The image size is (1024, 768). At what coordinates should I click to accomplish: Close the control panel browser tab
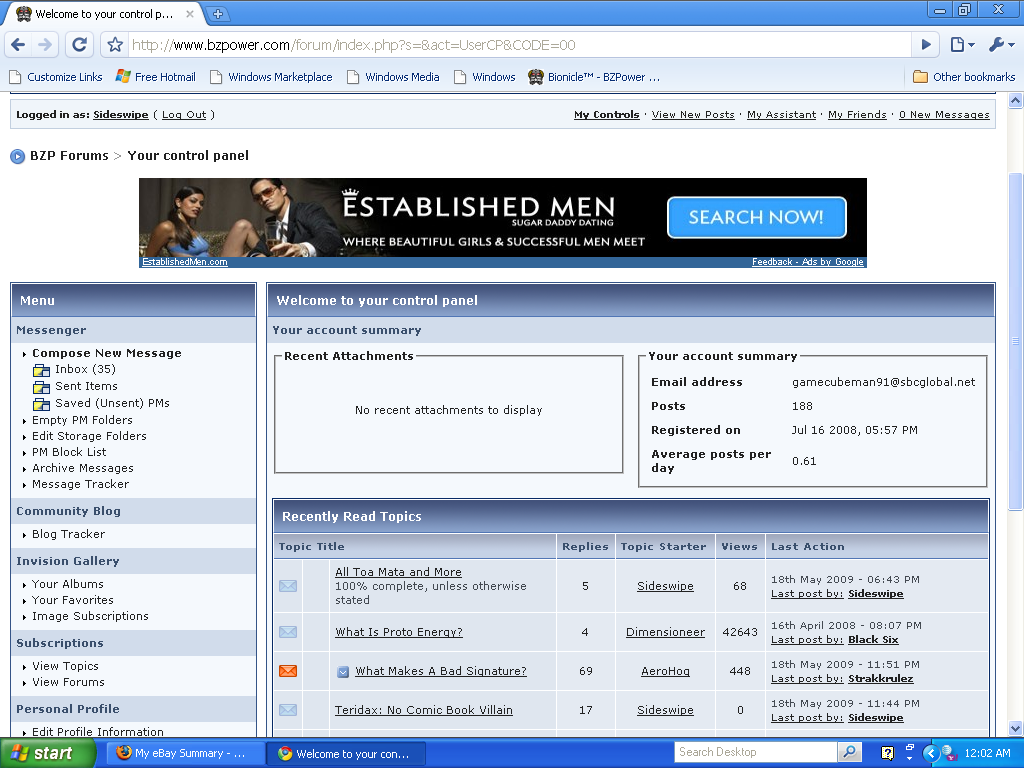point(189,14)
